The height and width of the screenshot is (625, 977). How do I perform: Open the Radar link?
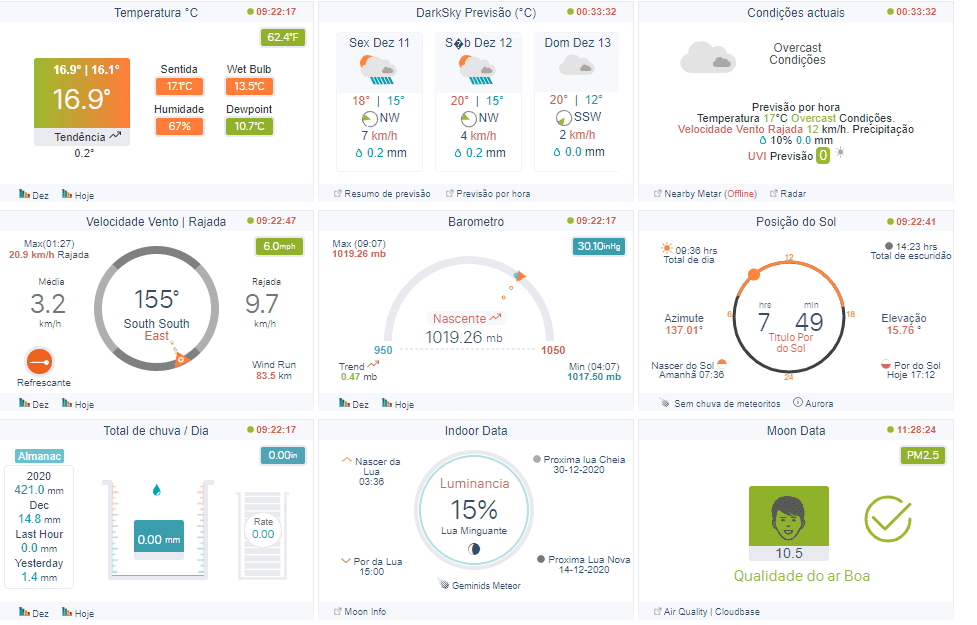point(792,194)
